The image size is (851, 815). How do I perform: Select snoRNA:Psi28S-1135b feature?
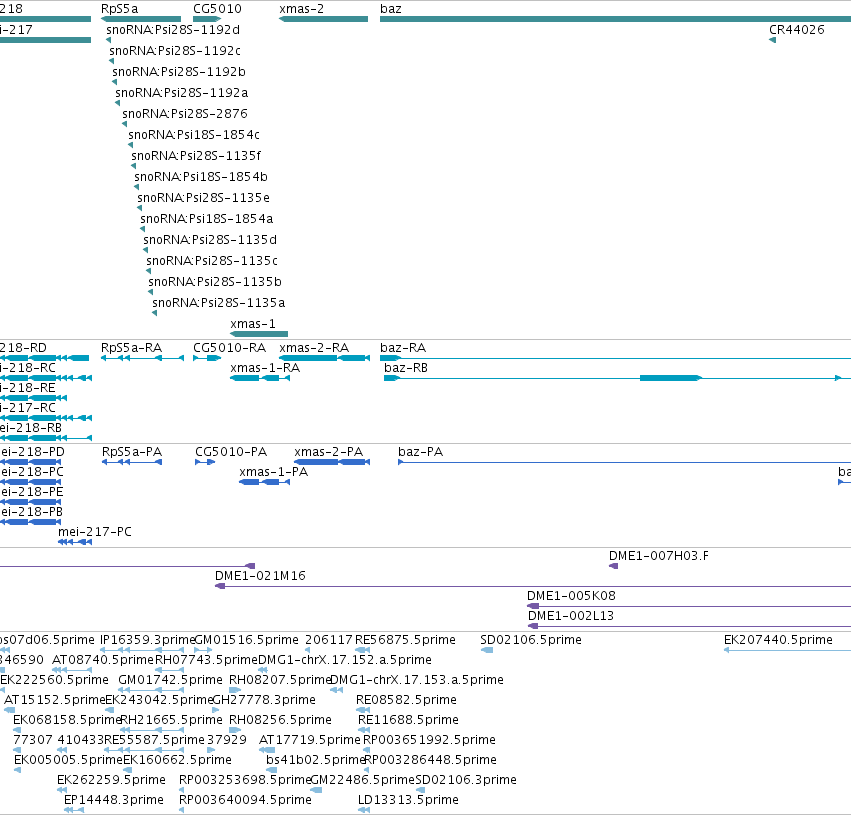point(150,292)
